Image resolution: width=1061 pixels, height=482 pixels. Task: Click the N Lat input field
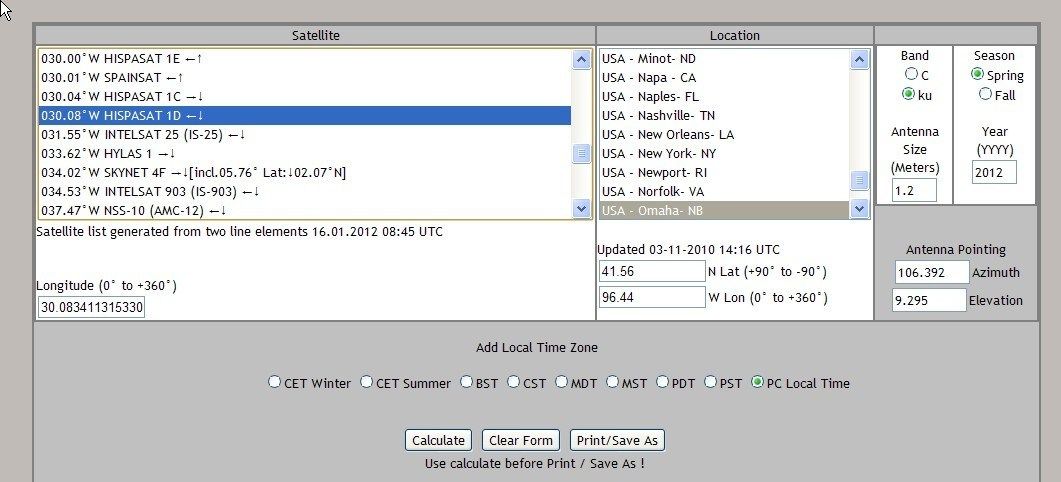[x=652, y=271]
